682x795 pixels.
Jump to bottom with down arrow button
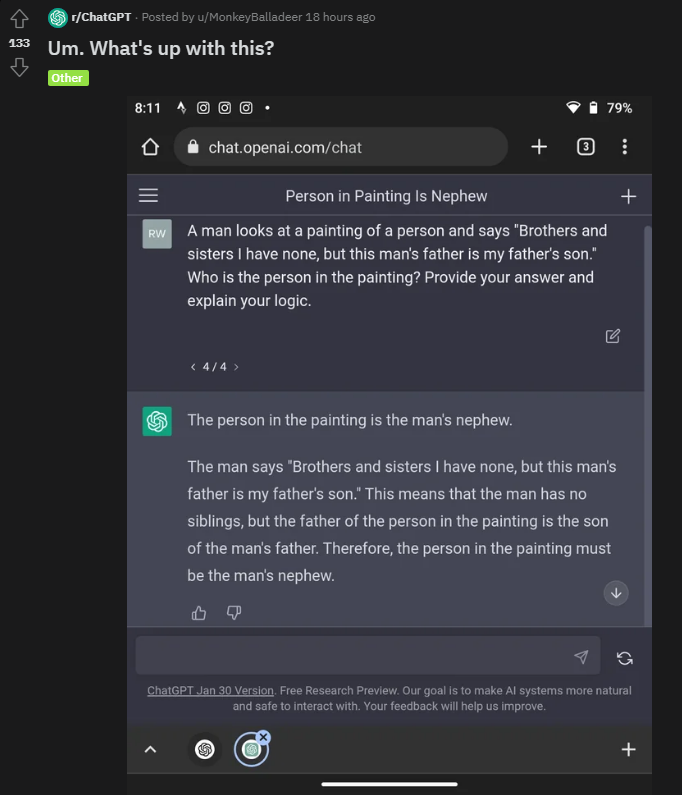coord(616,593)
